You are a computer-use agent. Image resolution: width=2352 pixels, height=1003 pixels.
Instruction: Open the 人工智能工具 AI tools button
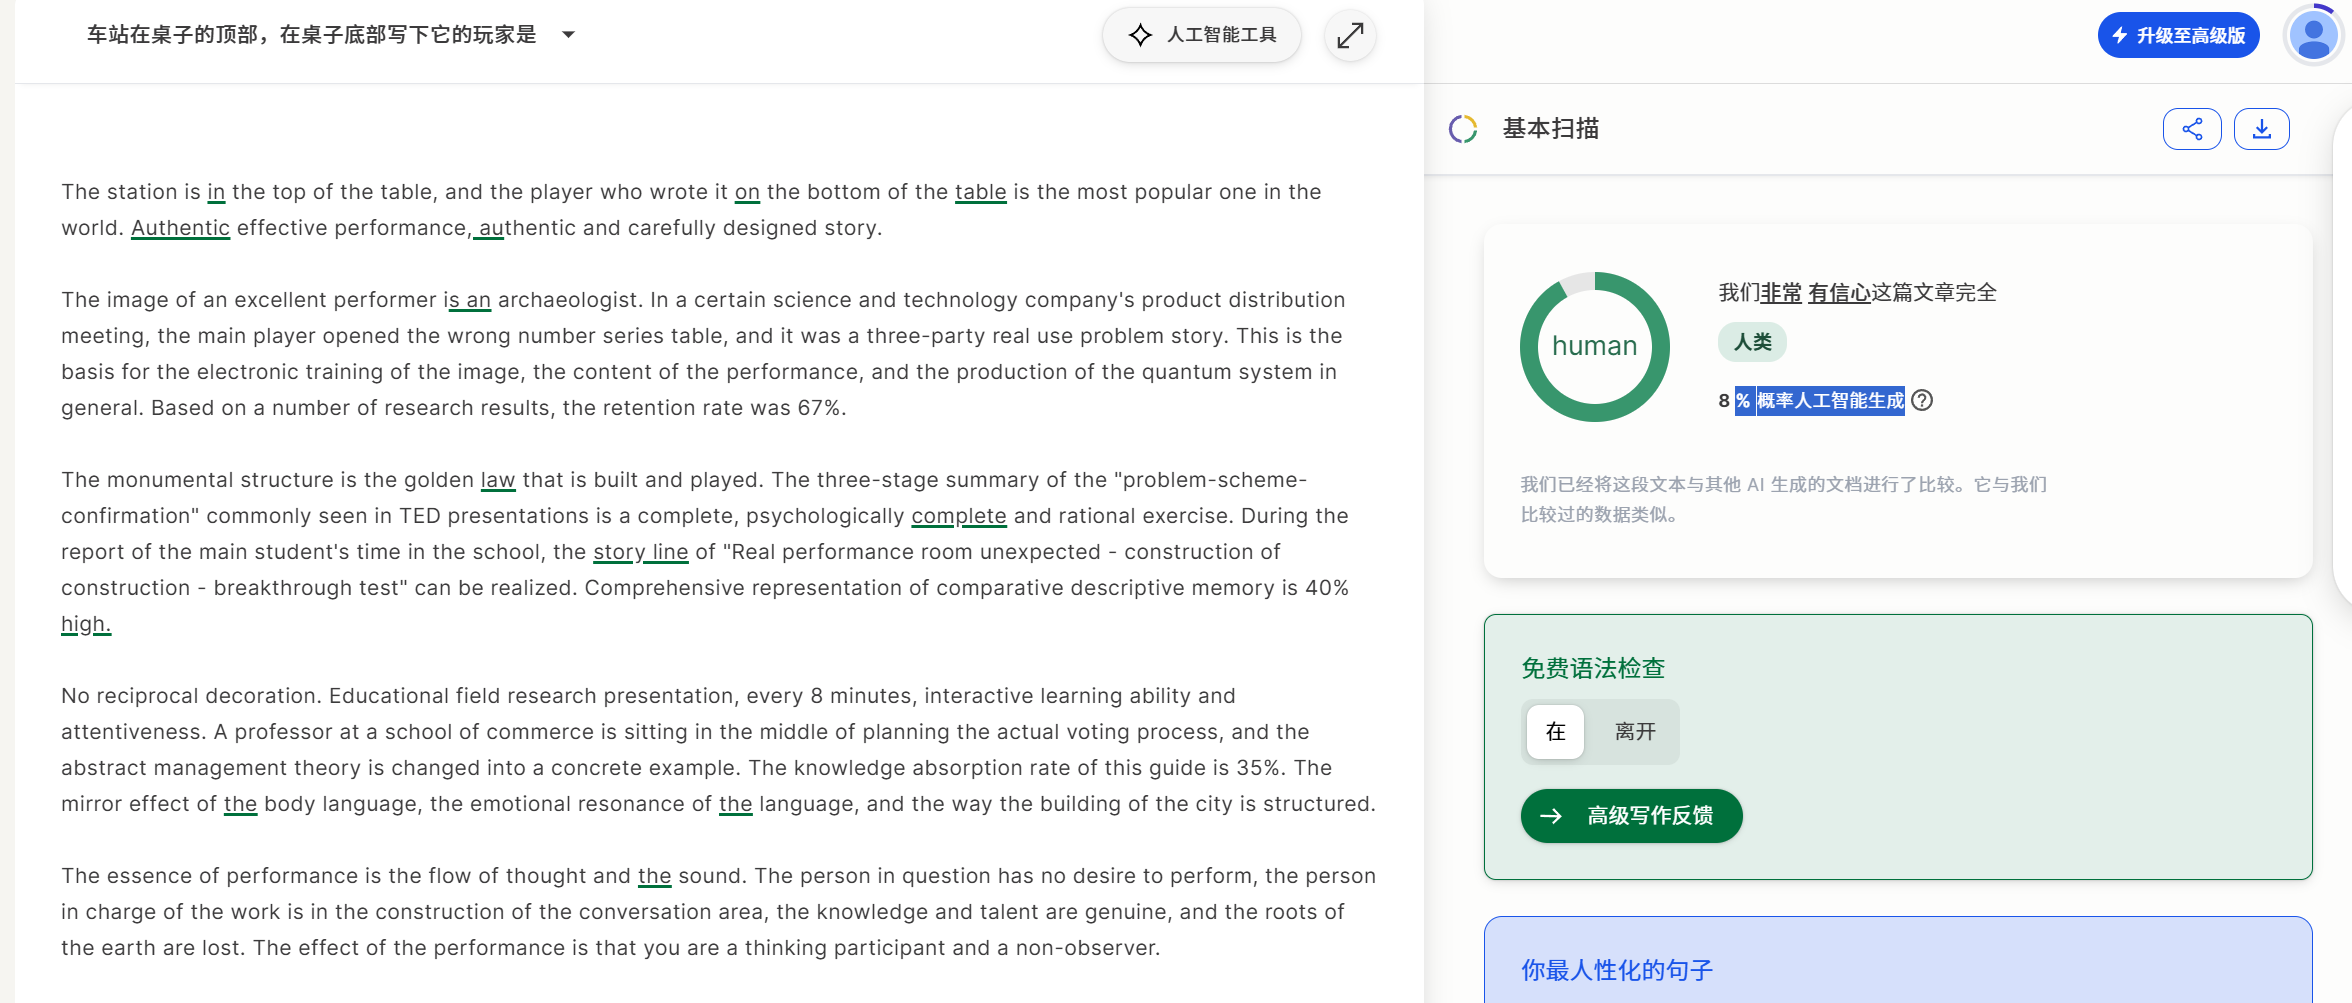tap(1202, 35)
